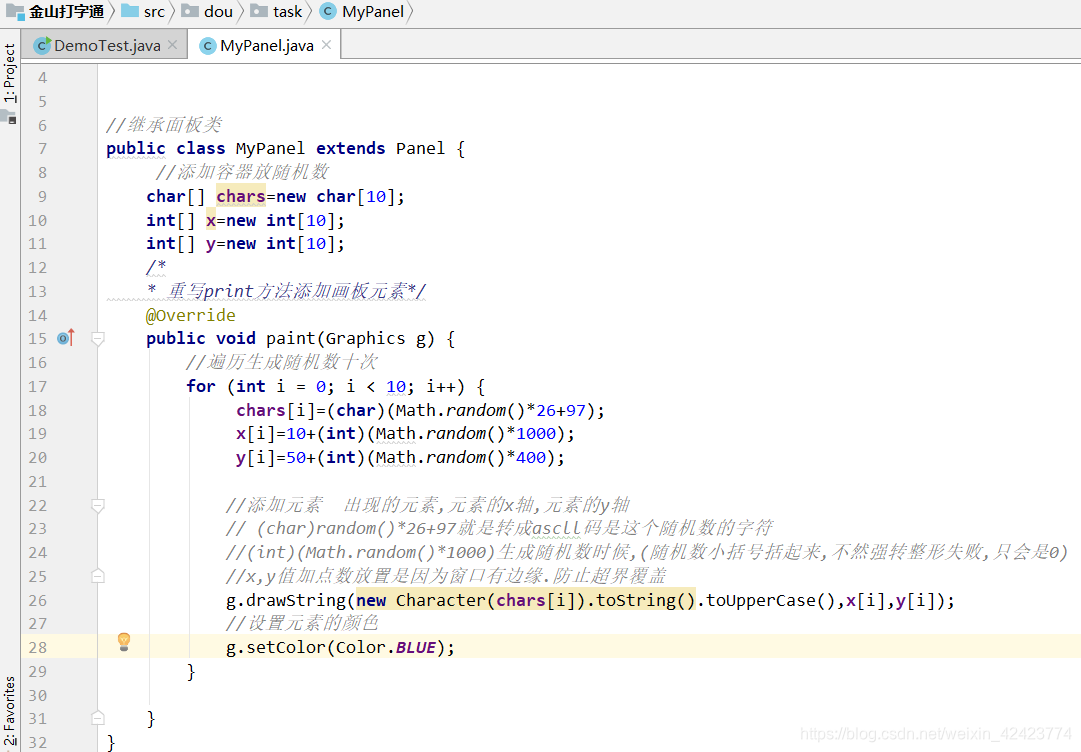This screenshot has height=752, width=1081.
Task: Click line number 28 in the gutter
Action: [x=37, y=647]
